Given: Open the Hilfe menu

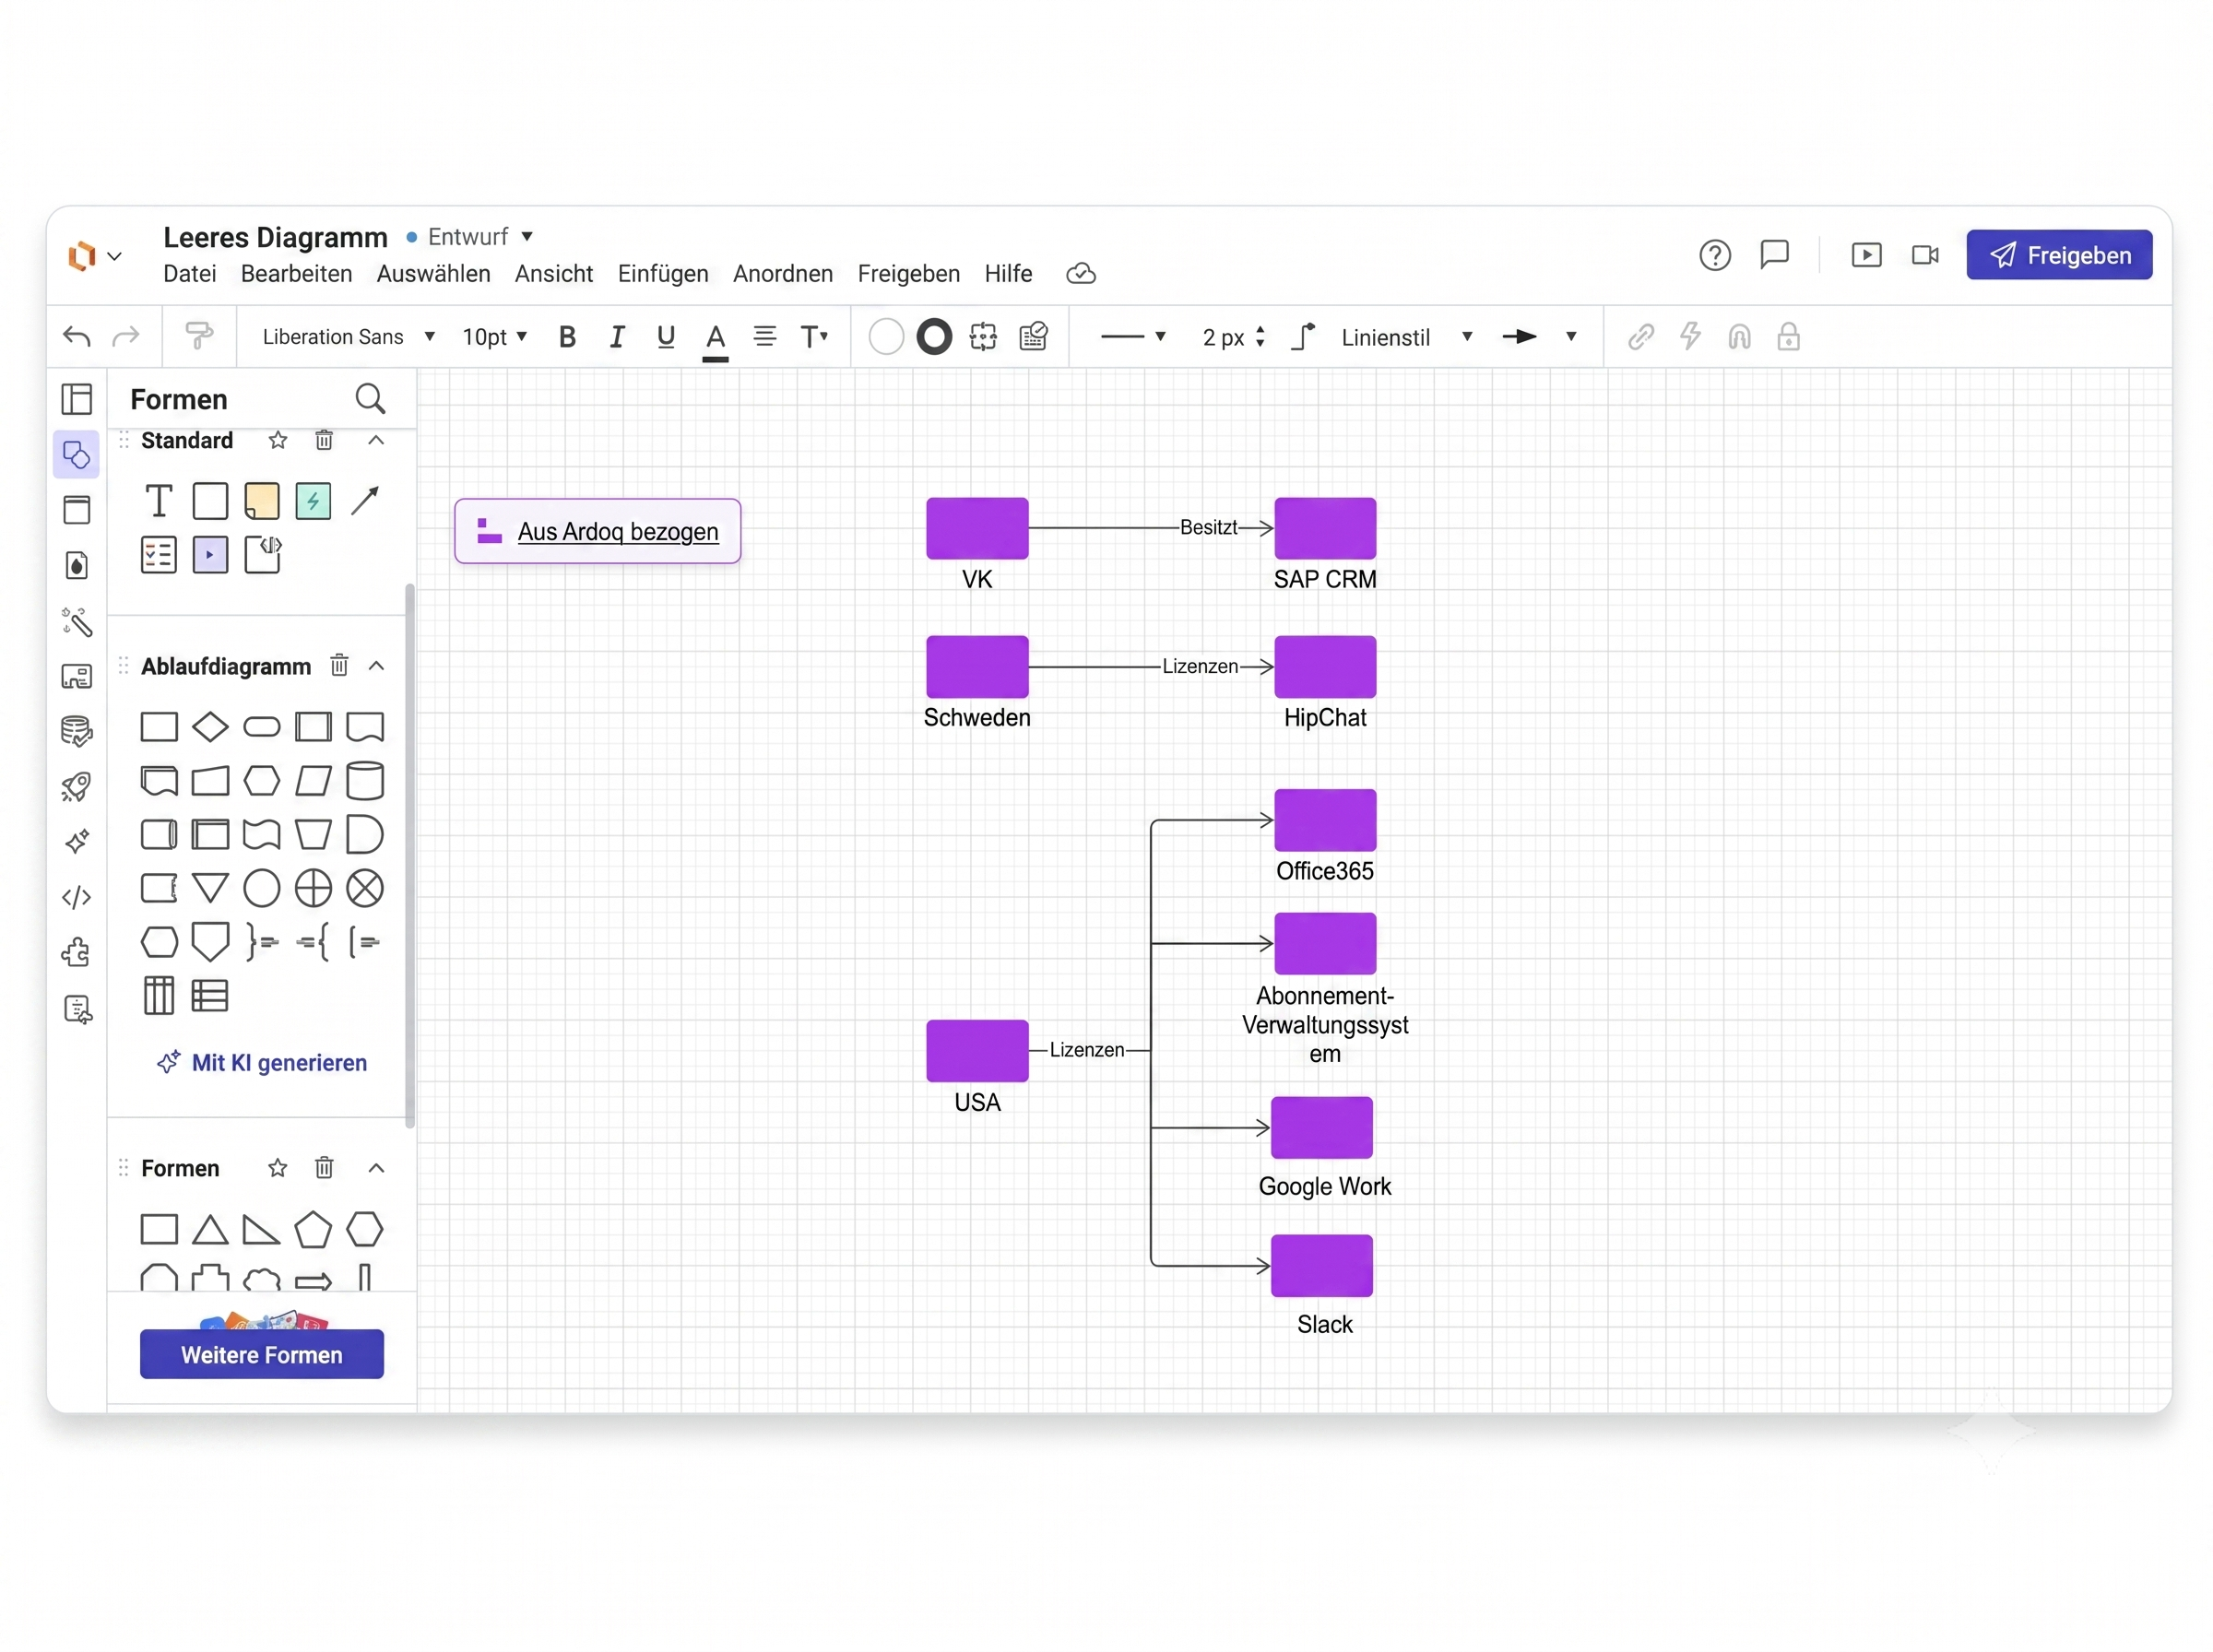Looking at the screenshot, I should tap(1008, 274).
